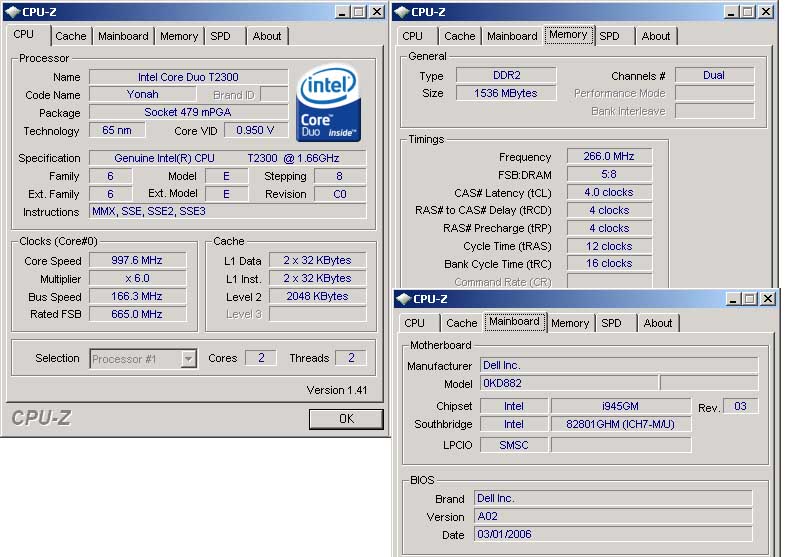Open Memory tab in Mainboard window

570,323
